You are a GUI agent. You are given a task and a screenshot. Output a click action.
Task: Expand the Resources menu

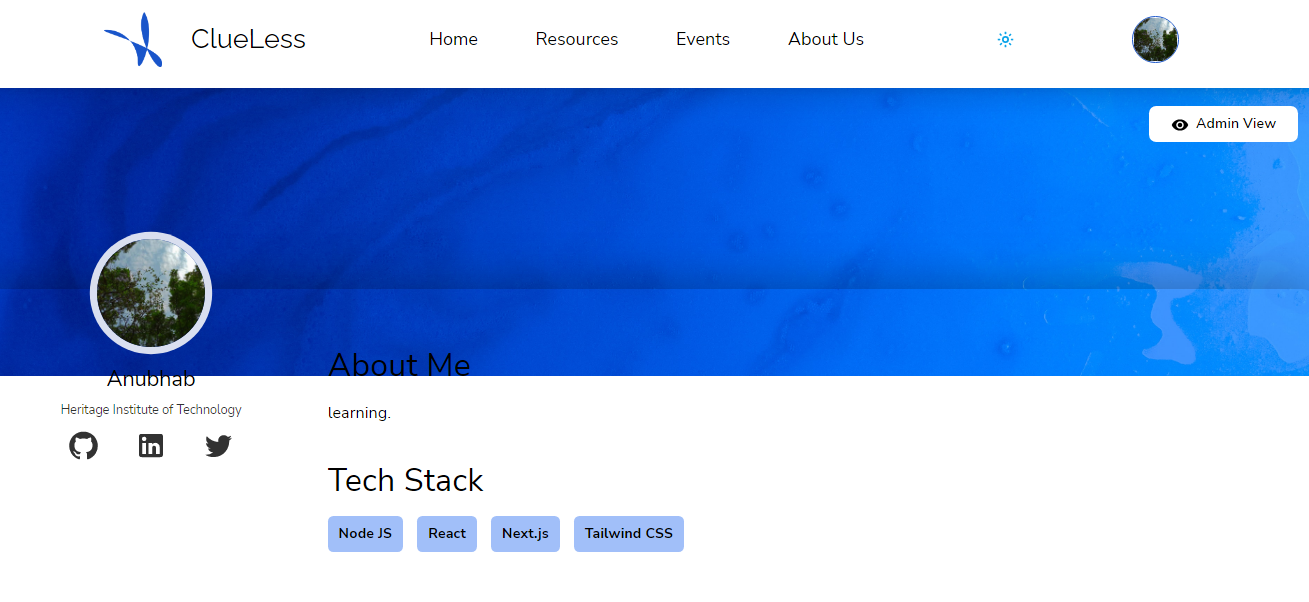click(x=577, y=39)
